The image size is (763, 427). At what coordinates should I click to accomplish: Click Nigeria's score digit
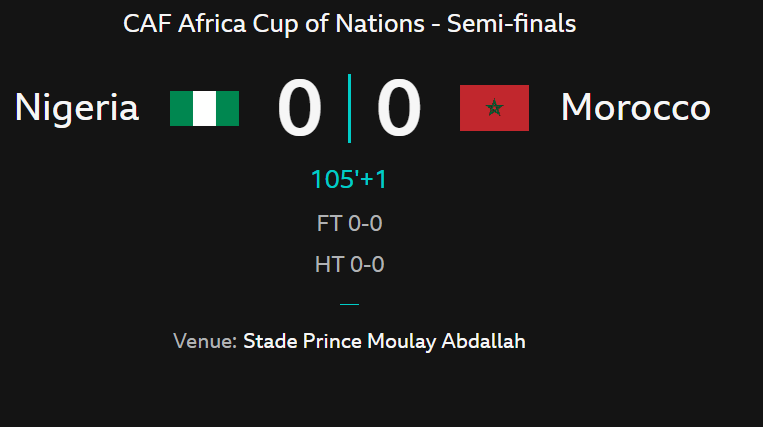coord(299,109)
